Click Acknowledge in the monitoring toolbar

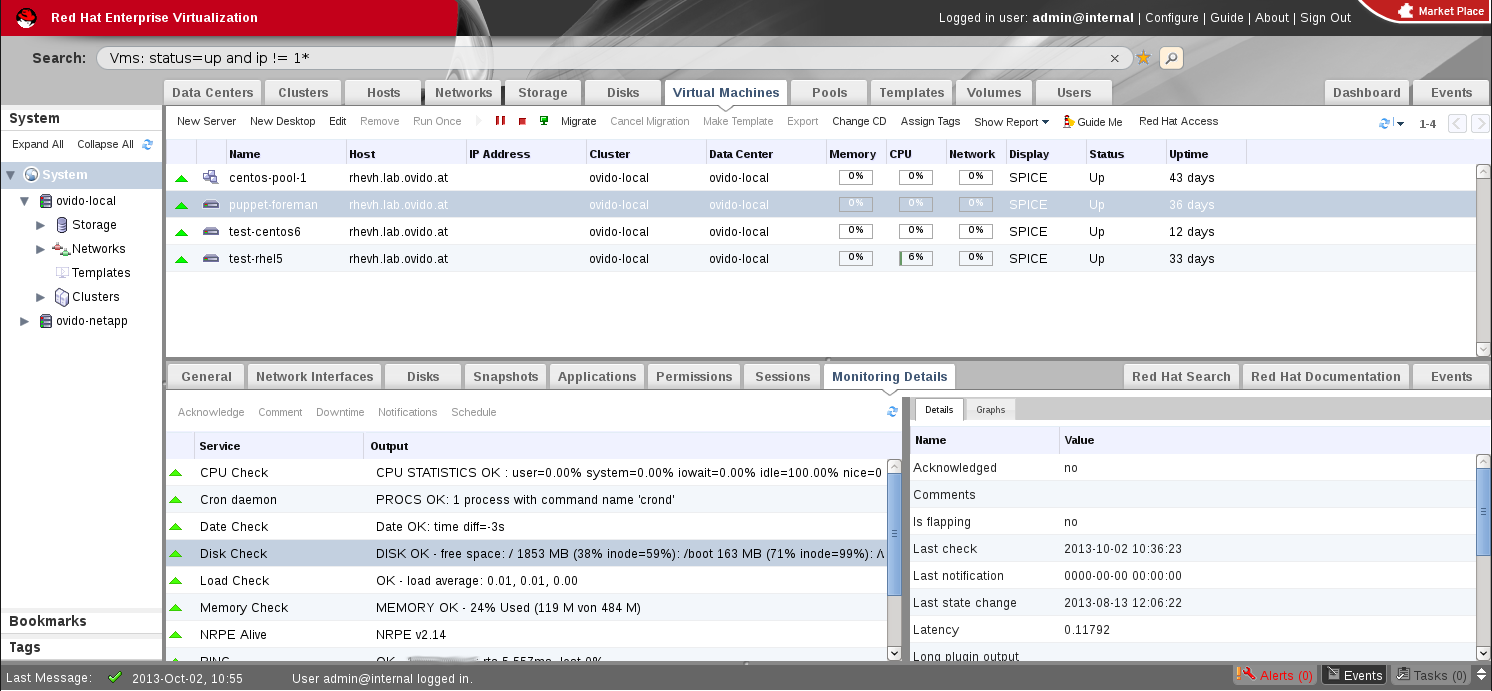211,412
